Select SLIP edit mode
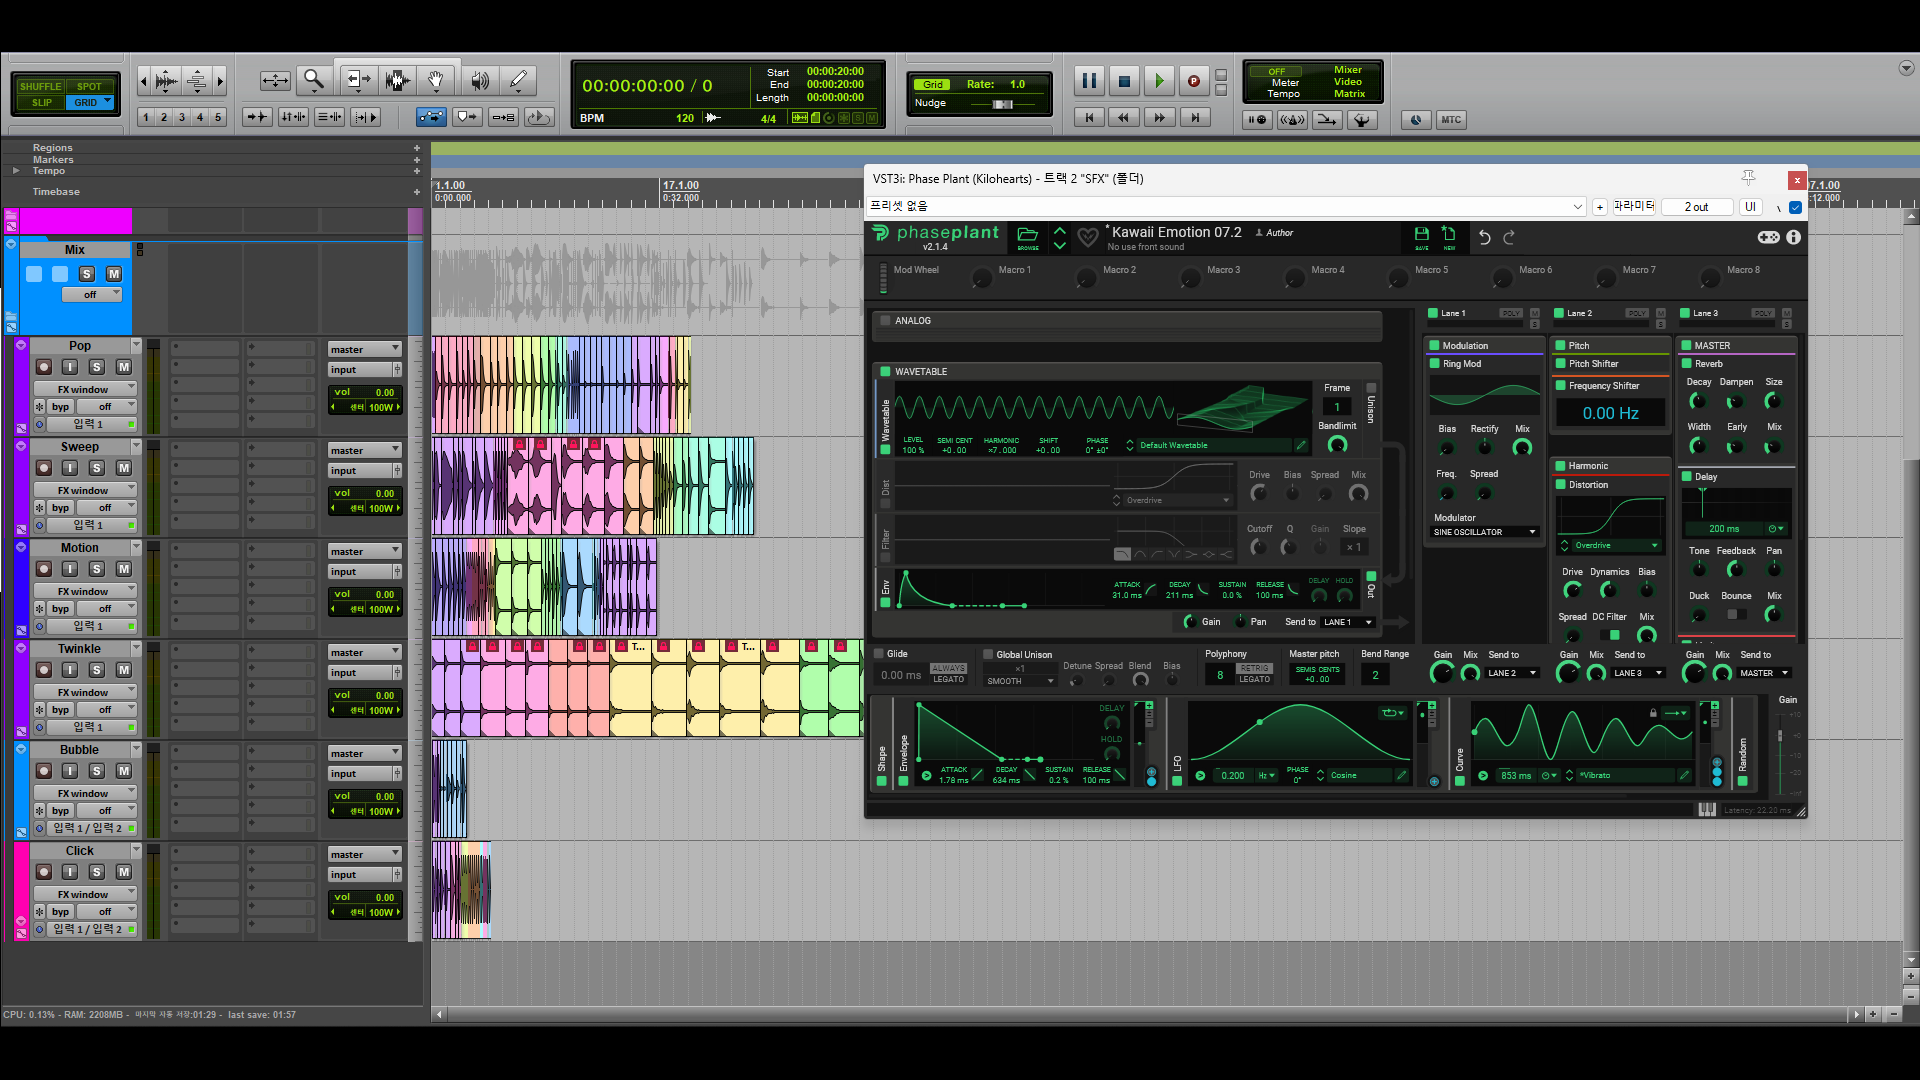This screenshot has width=1920, height=1080. [x=41, y=102]
